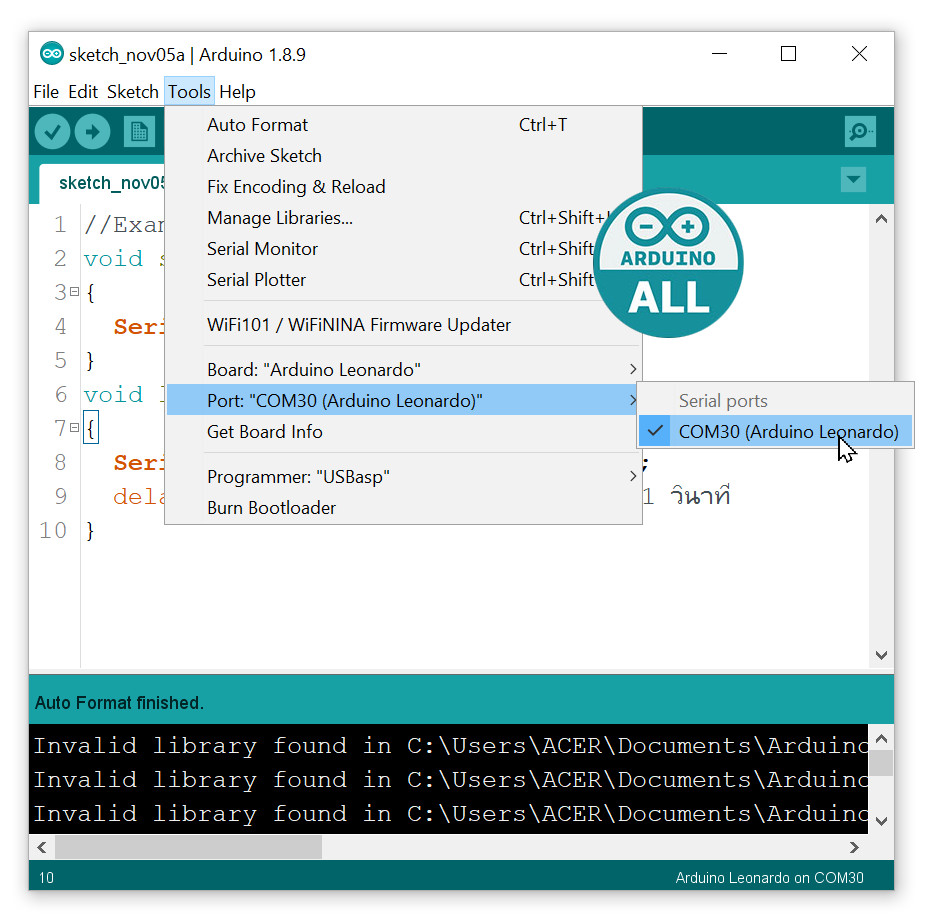Click the console scroll down arrow

click(x=881, y=821)
